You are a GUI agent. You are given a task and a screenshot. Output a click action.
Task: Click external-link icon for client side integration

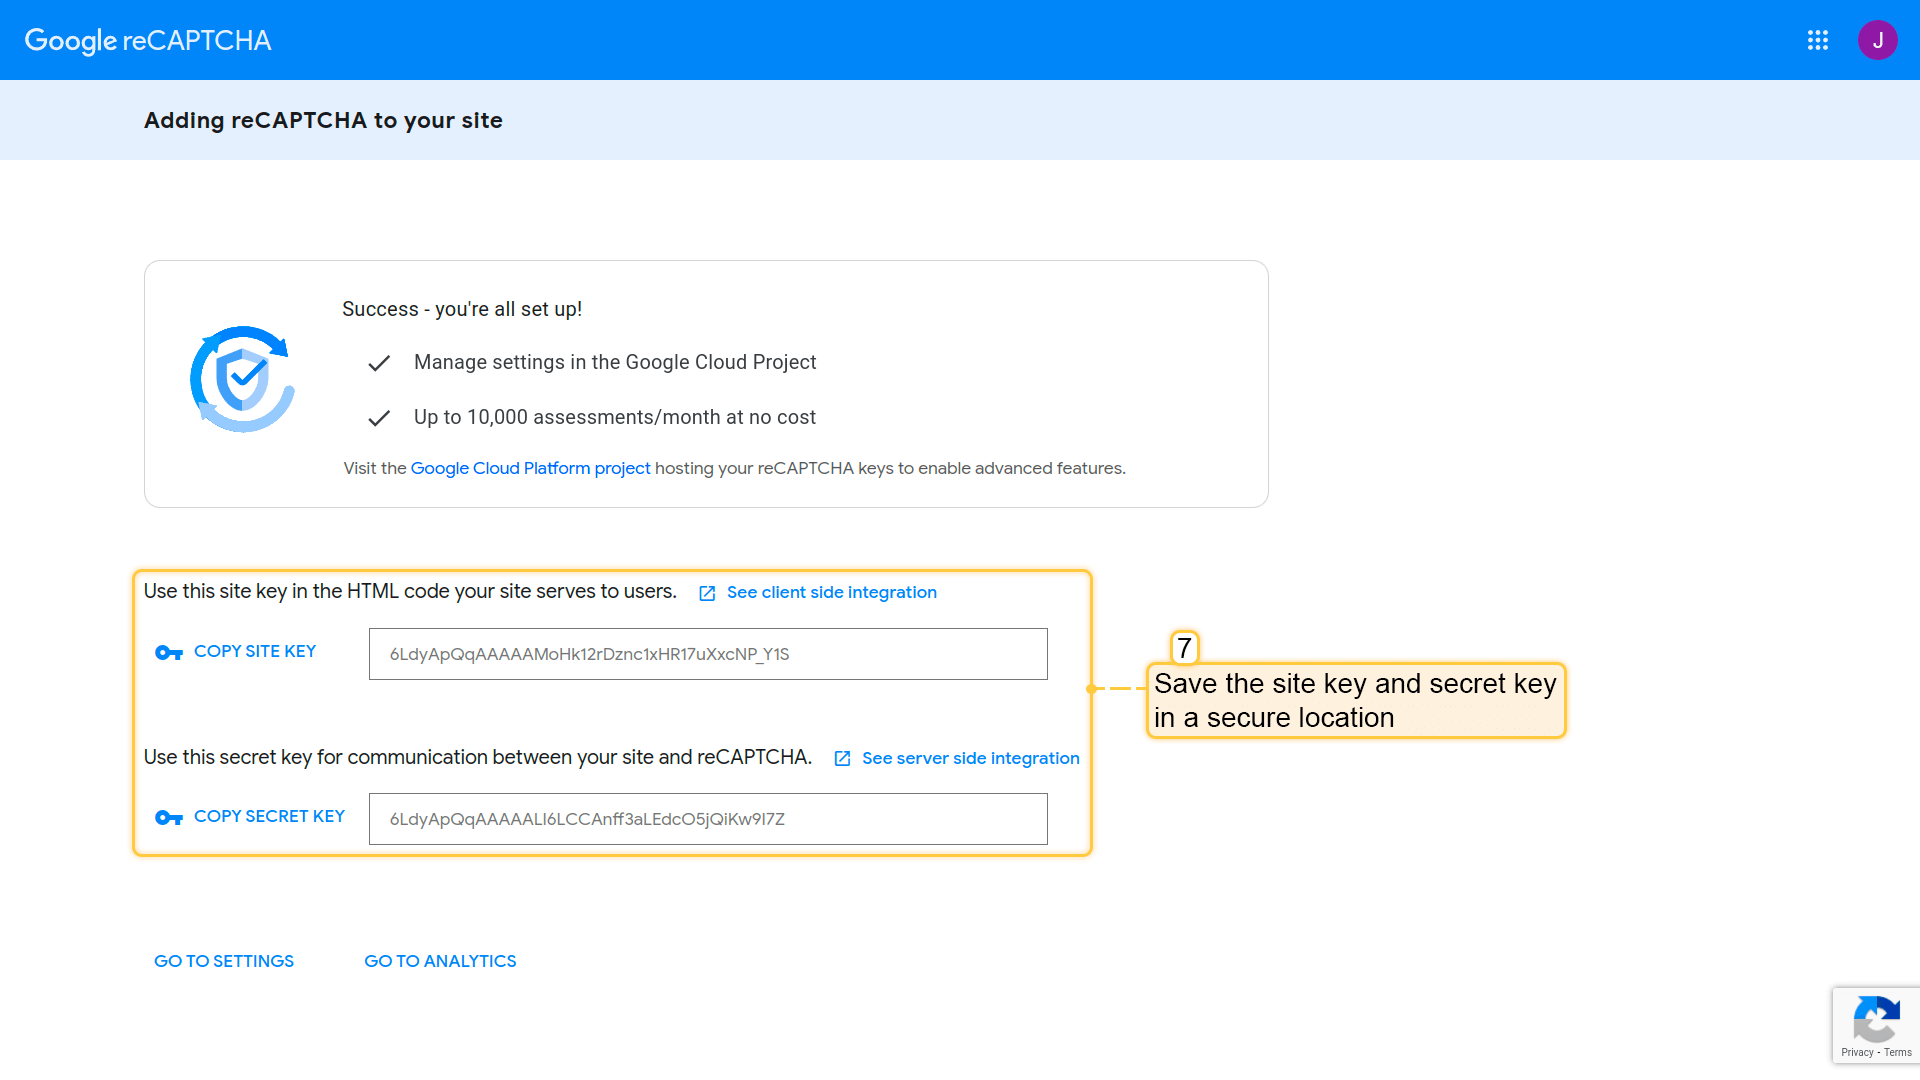click(707, 593)
